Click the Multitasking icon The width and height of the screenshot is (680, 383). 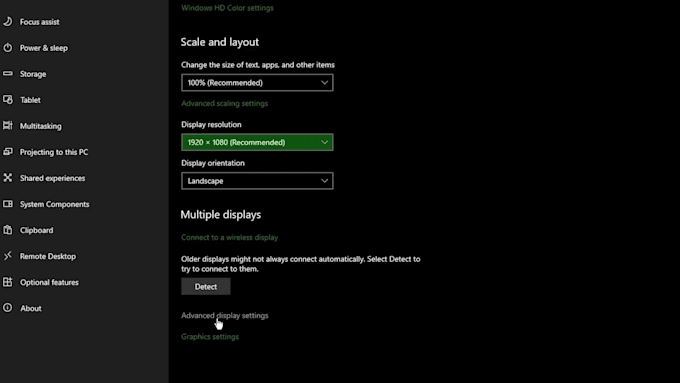8,125
